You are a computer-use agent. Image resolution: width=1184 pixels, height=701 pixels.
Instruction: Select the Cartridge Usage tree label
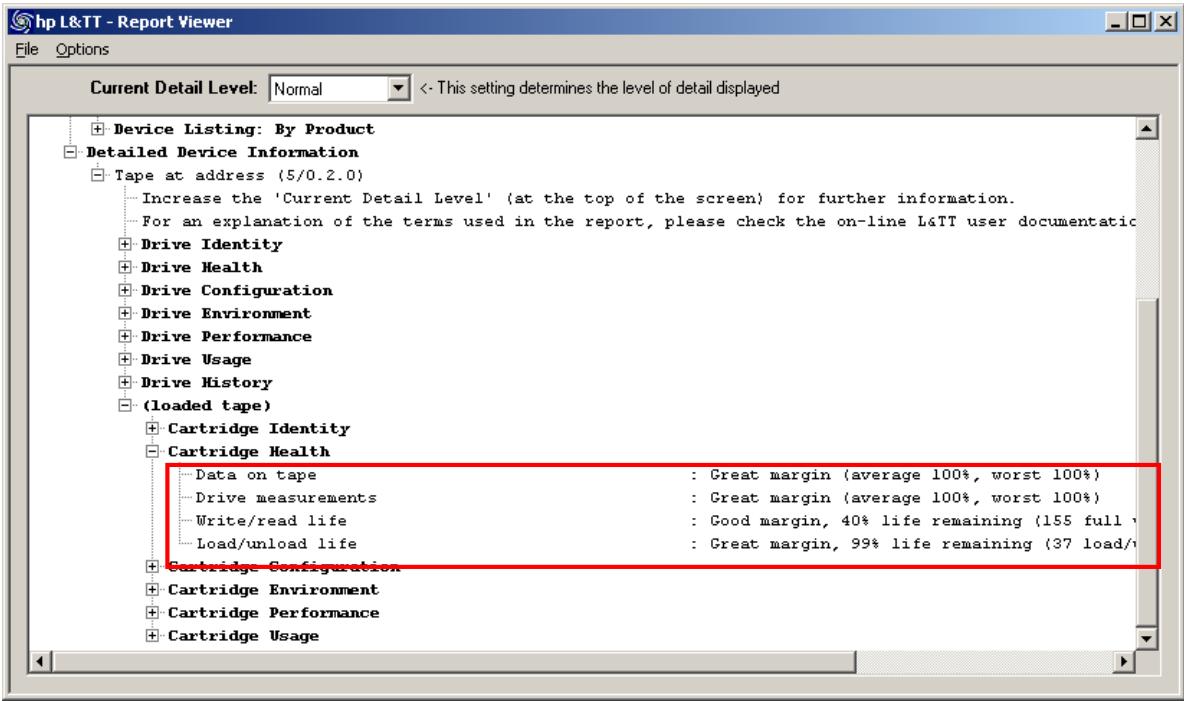coord(243,635)
